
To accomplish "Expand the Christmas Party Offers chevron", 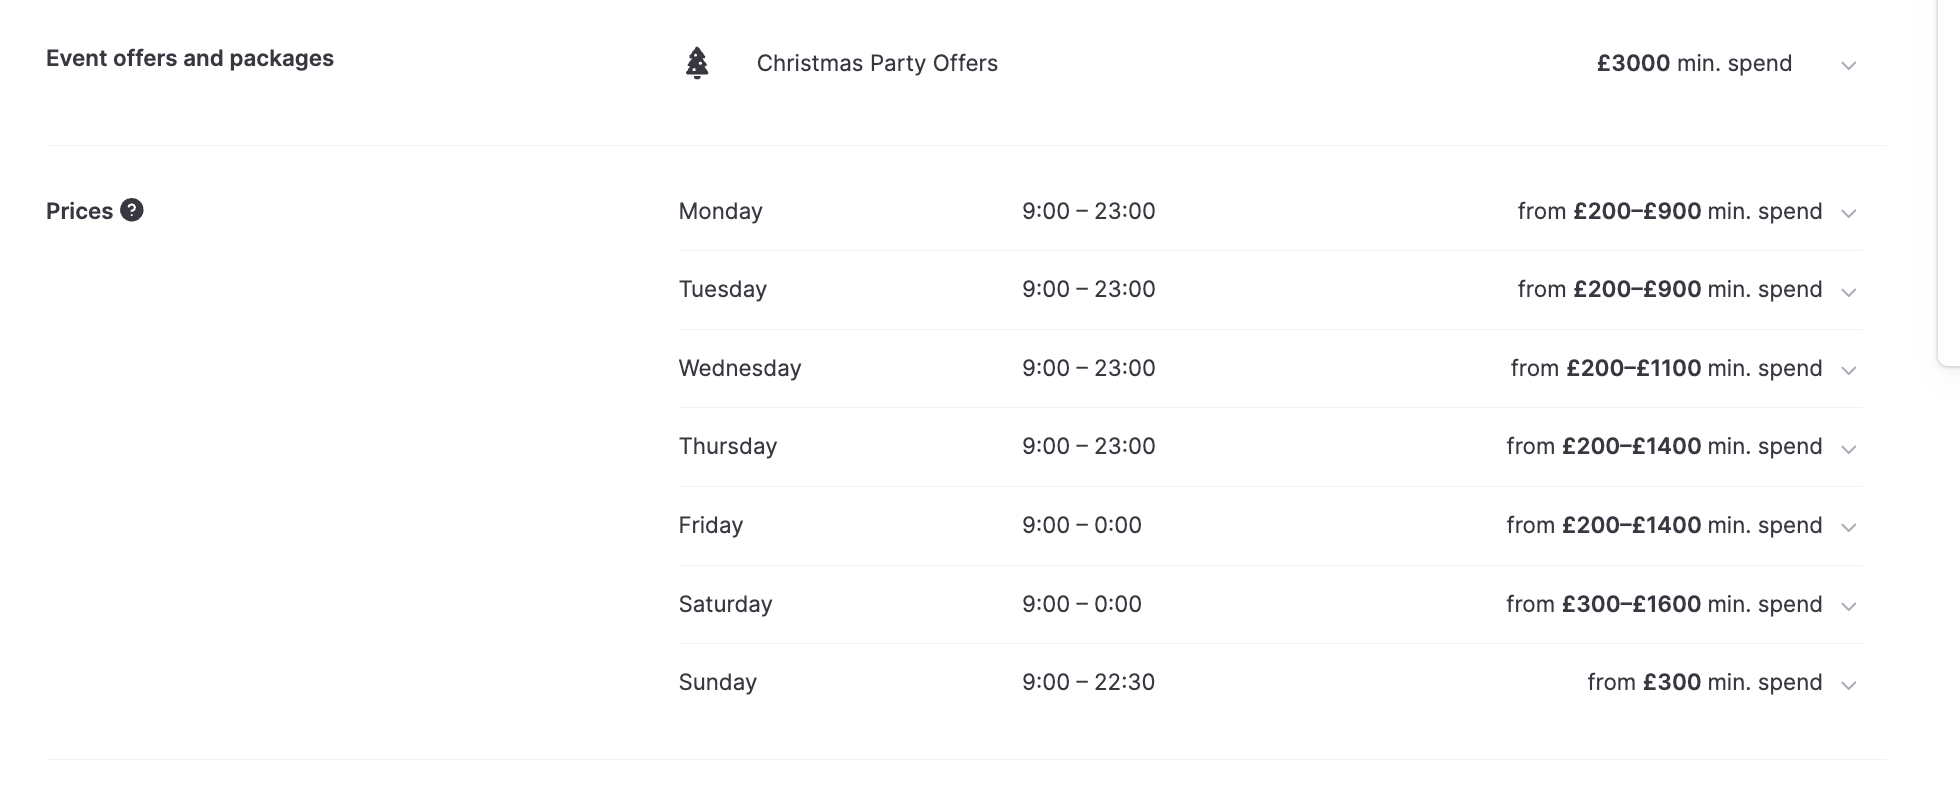I will coord(1848,66).
